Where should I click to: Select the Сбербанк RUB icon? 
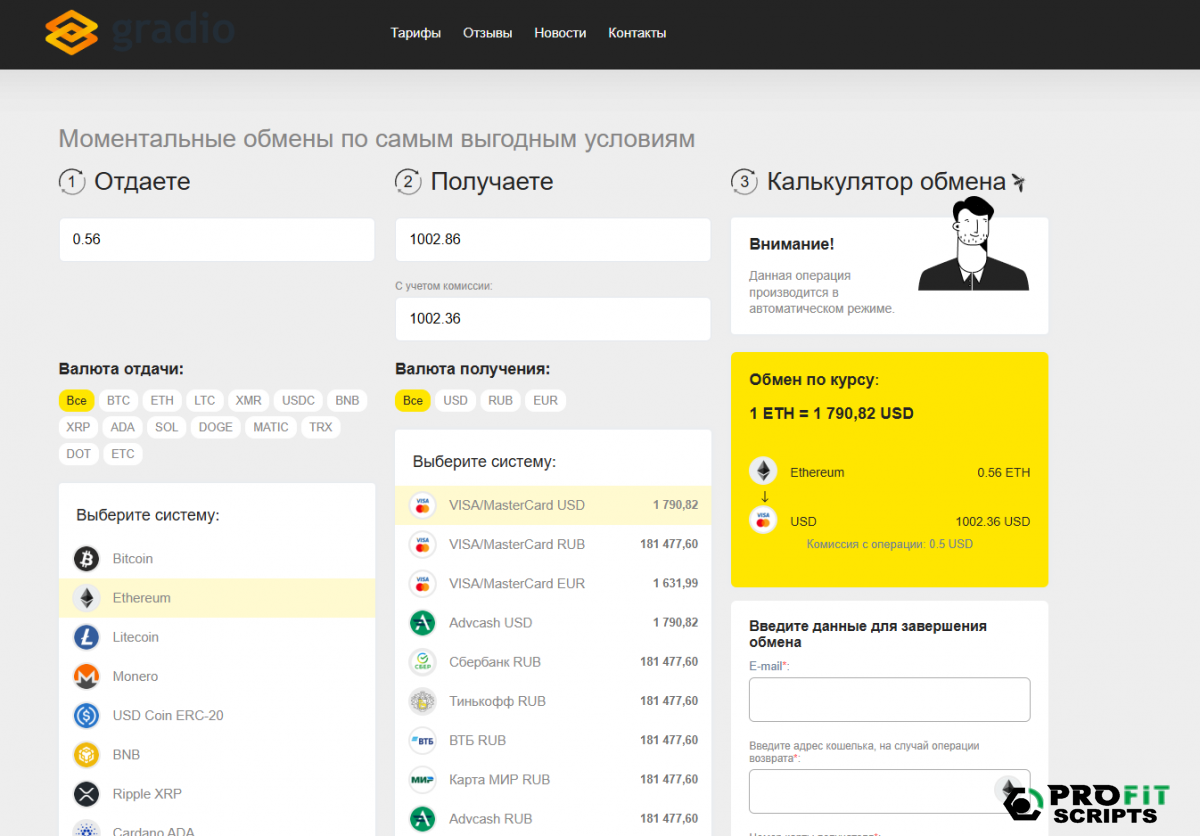[423, 662]
